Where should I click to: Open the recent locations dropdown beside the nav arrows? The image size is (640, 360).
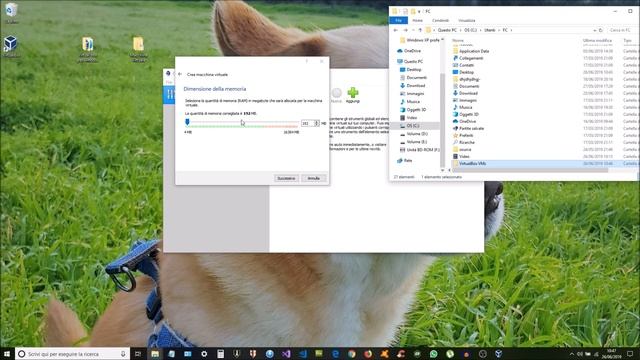pos(413,30)
